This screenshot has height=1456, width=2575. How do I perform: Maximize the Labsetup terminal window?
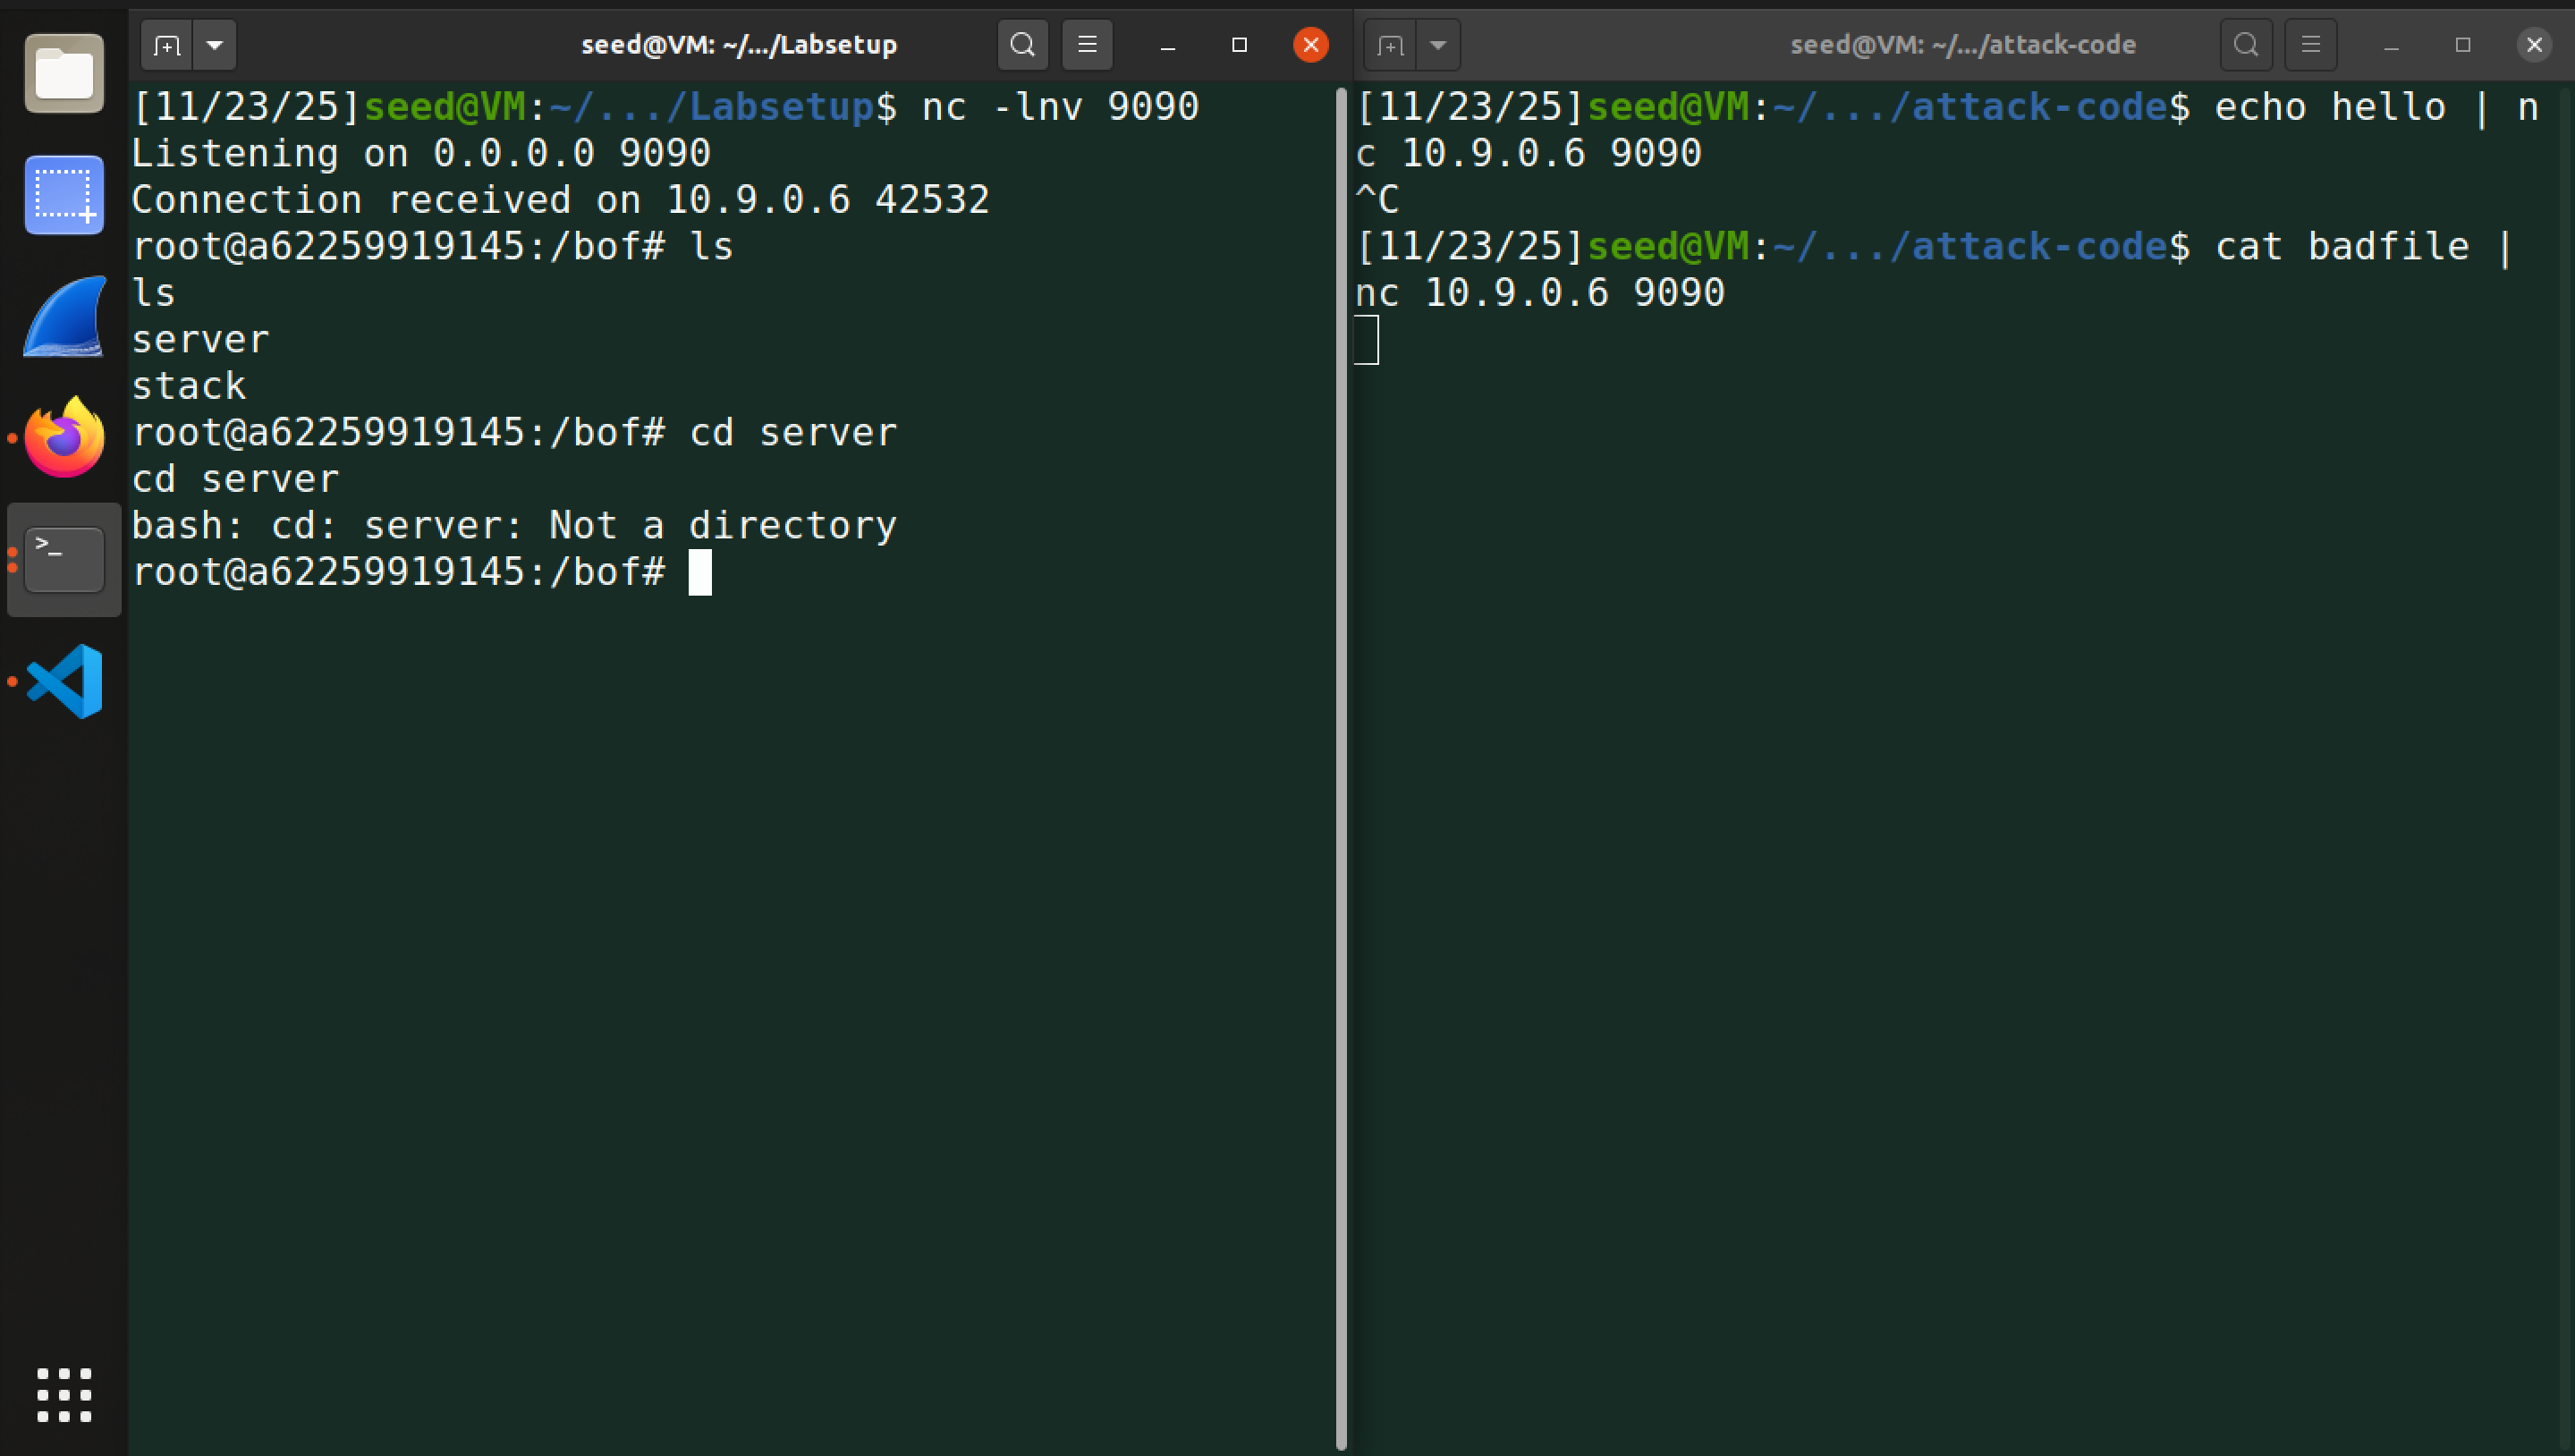tap(1239, 45)
